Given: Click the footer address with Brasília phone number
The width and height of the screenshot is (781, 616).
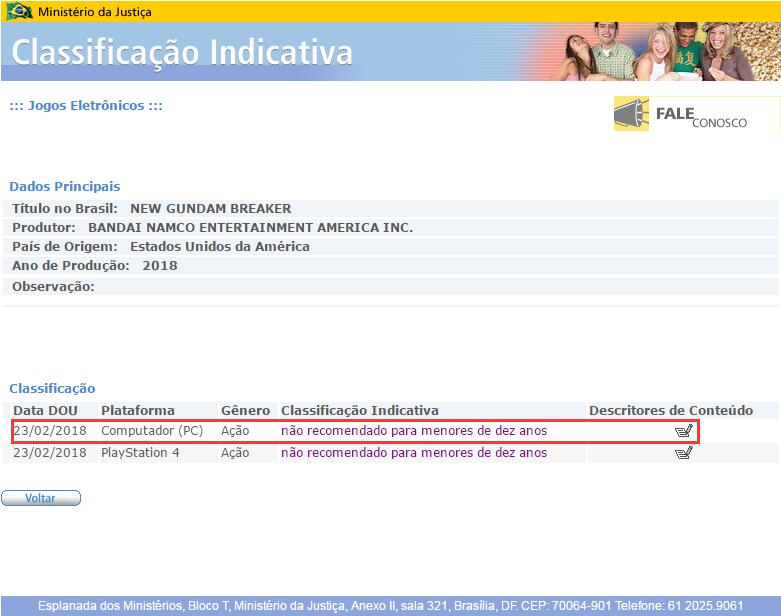Looking at the screenshot, I should [x=390, y=606].
